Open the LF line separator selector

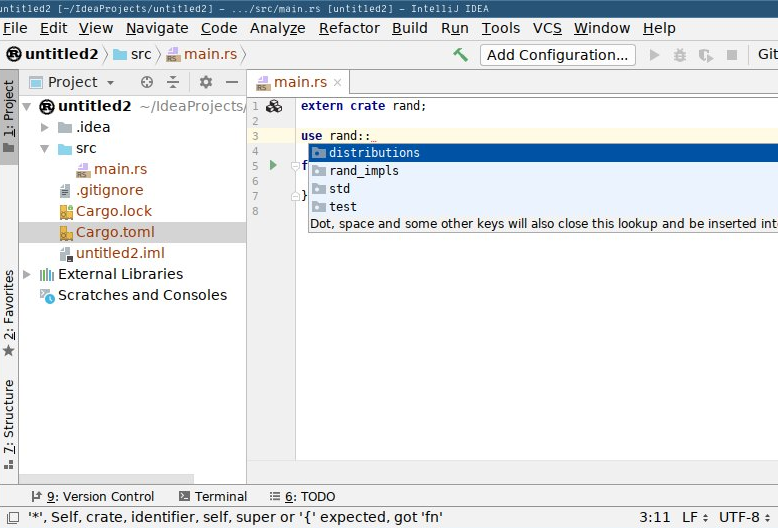tap(695, 517)
